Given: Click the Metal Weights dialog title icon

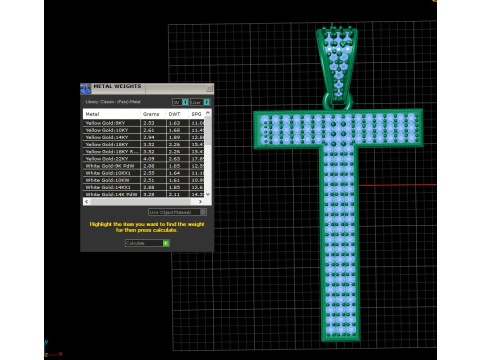Looking at the screenshot, I should coord(86,89).
